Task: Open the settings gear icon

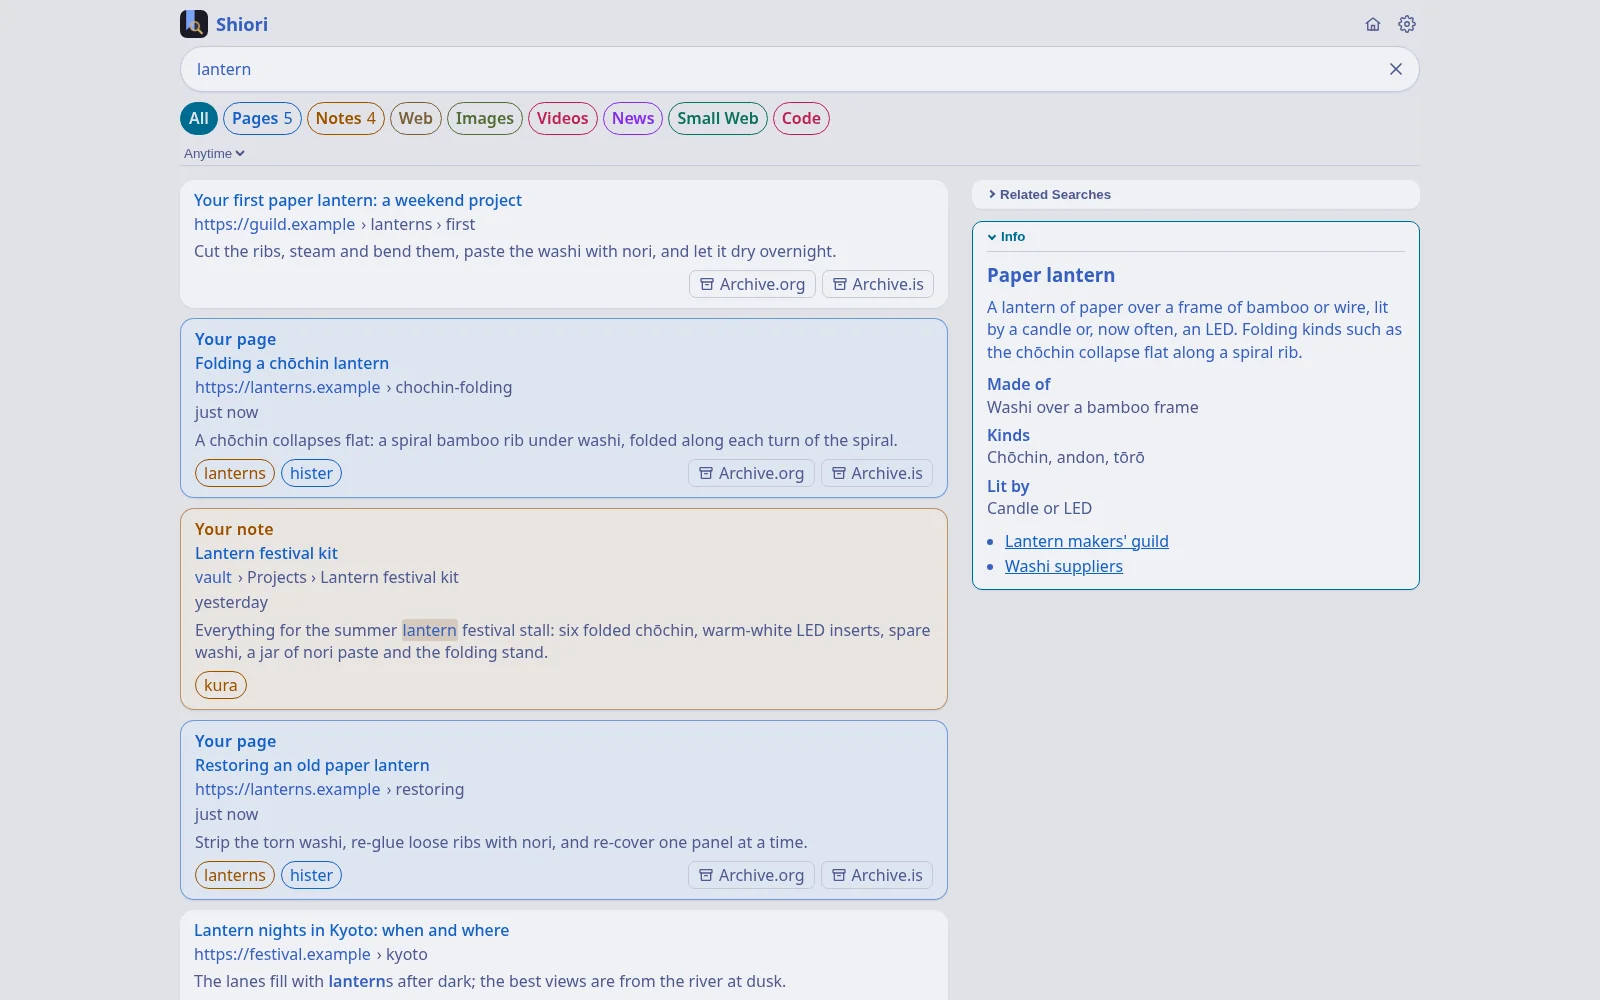Action: coord(1407,24)
